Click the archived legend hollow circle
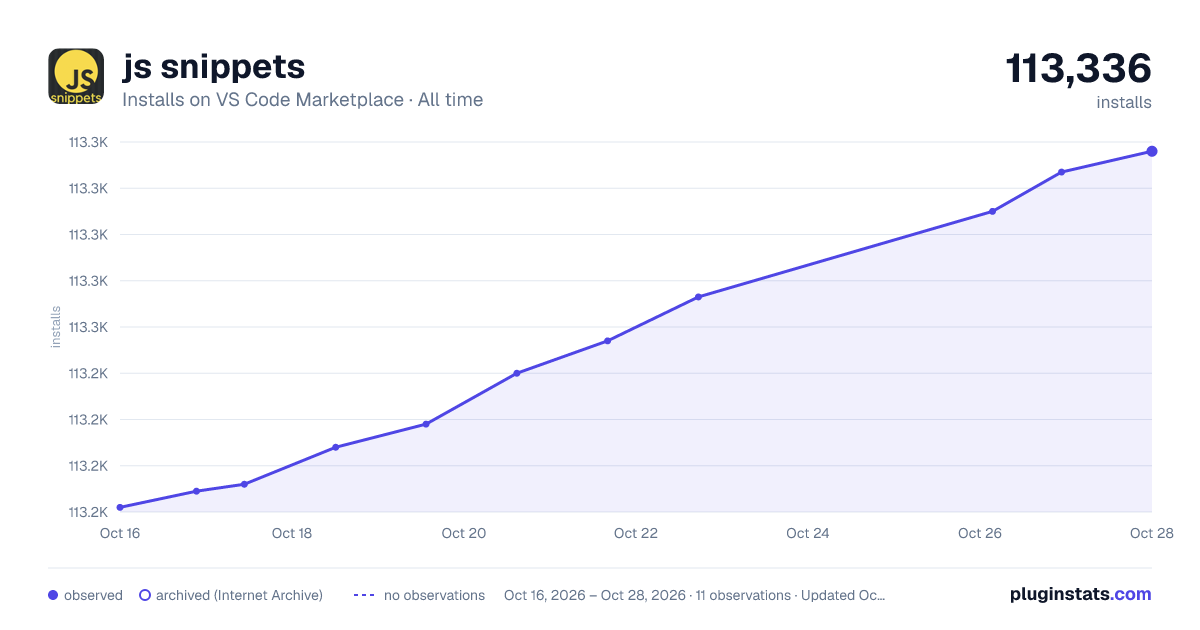1200x630 pixels. tap(145, 595)
